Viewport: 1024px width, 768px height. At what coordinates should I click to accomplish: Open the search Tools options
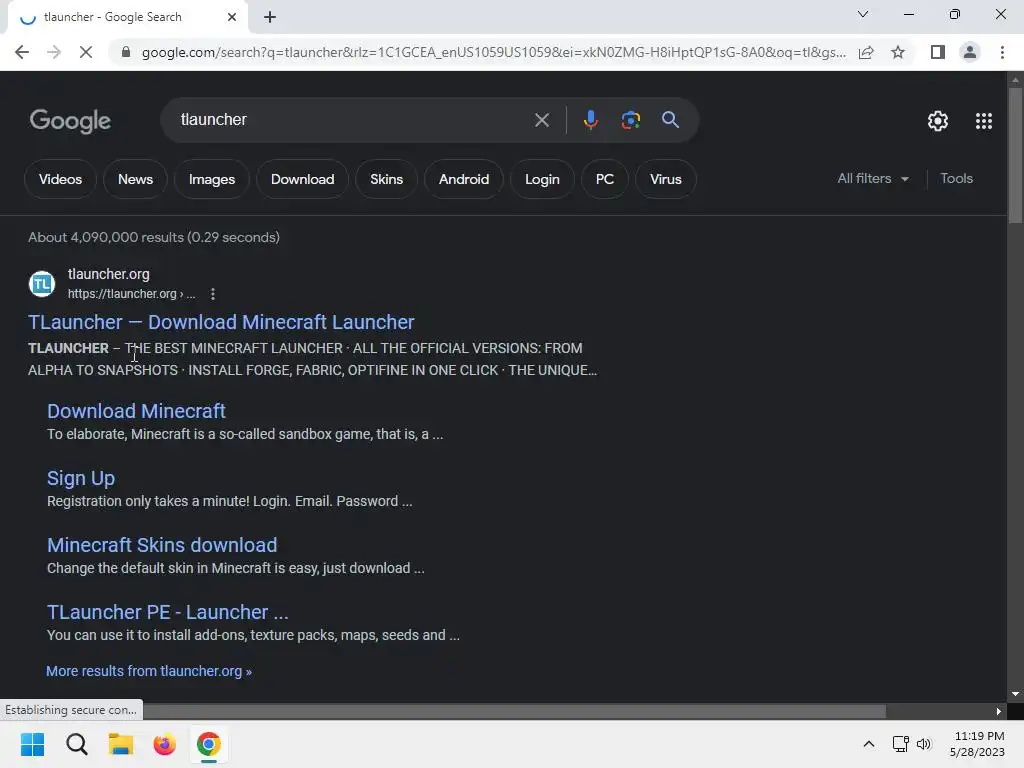pyautogui.click(x=956, y=178)
